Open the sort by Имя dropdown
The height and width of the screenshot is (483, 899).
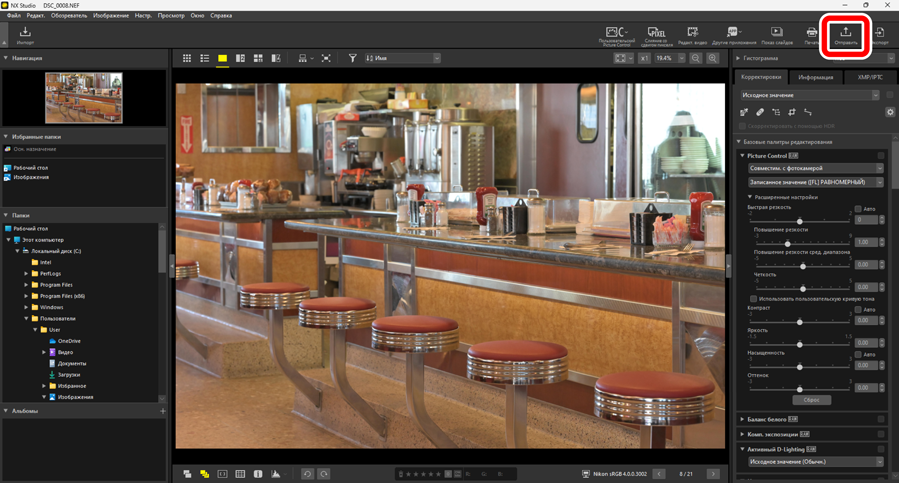tap(402, 59)
